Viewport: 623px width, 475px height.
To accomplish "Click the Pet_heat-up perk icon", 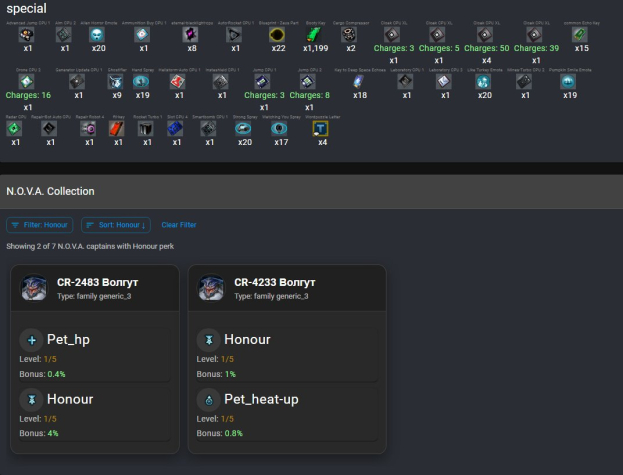I will [207, 399].
